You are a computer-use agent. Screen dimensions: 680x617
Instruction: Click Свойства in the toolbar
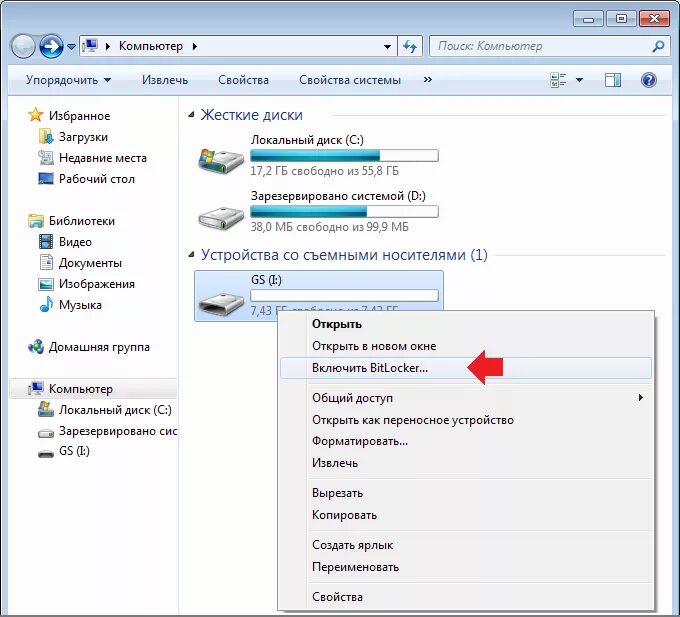coord(243,80)
